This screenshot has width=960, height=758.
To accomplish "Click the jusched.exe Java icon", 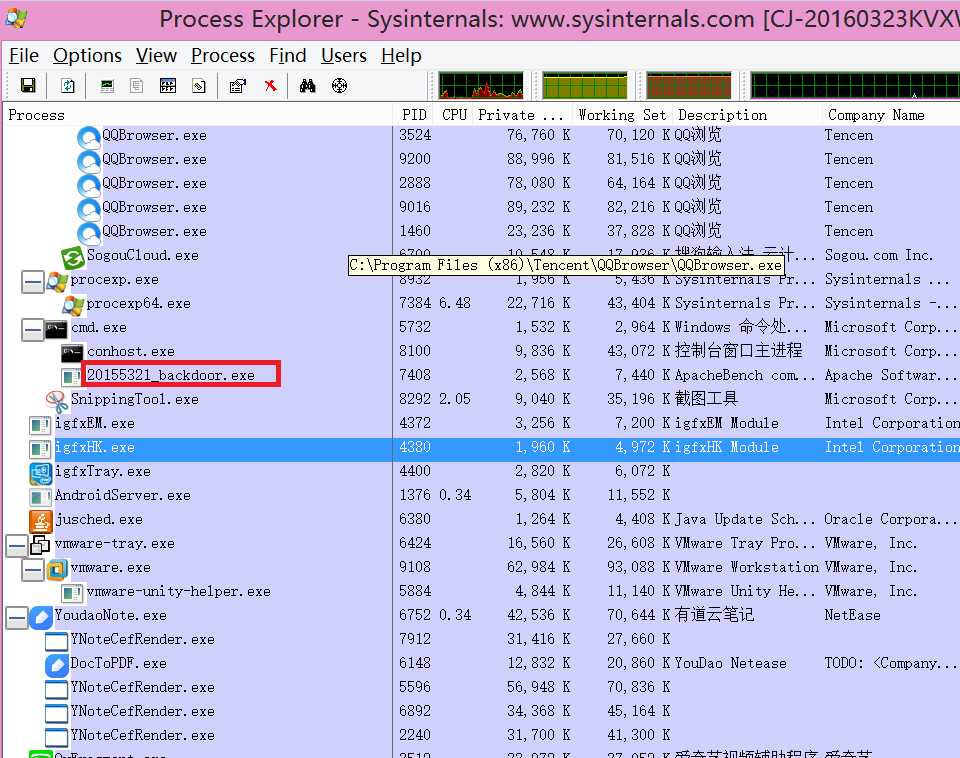I will tap(41, 521).
